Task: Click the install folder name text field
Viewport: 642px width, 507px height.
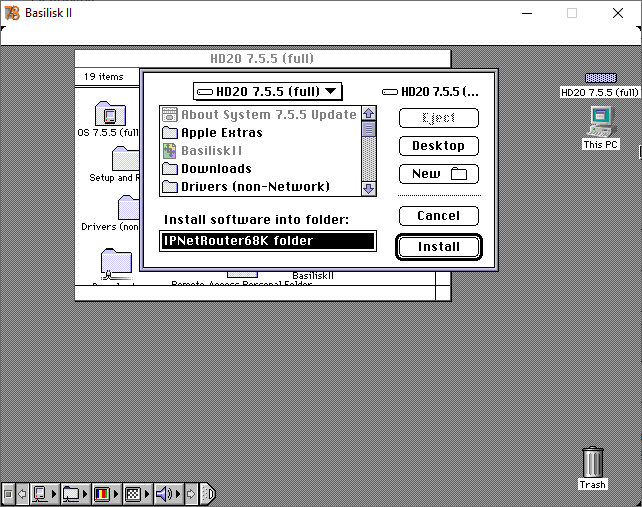Action: pos(267,241)
